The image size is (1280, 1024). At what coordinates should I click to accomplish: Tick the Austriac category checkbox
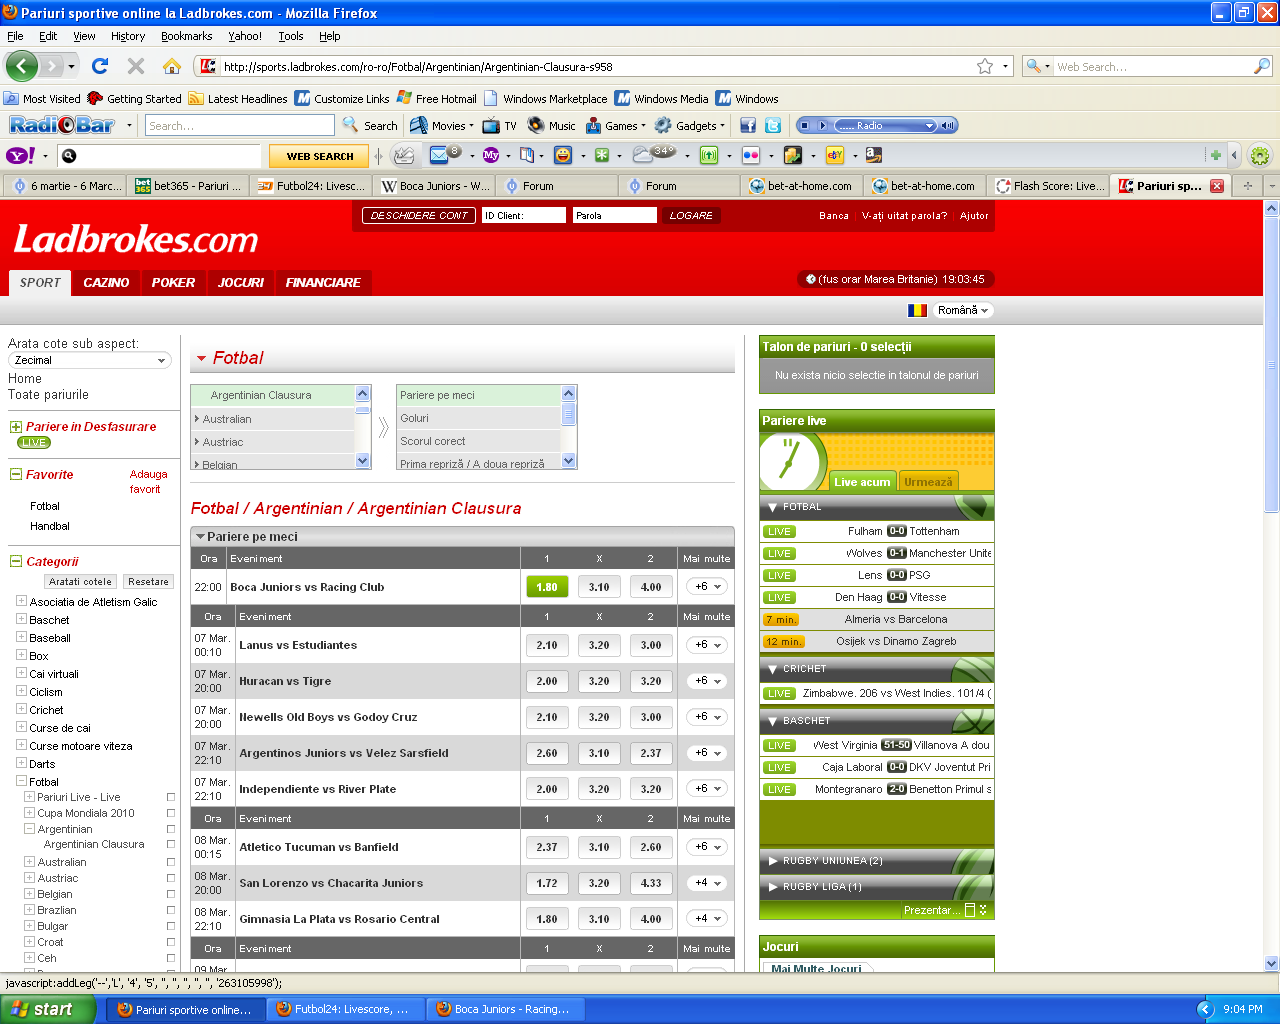tap(171, 878)
